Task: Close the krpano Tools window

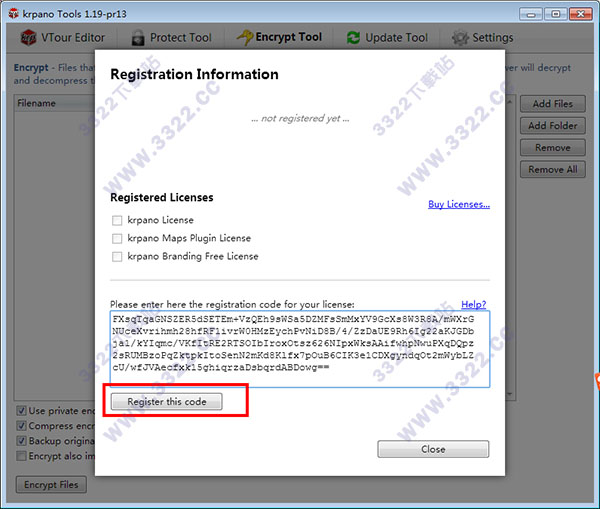Action: [x=580, y=14]
